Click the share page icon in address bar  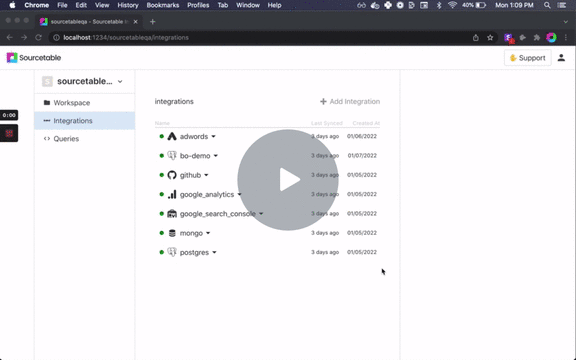coord(476,37)
